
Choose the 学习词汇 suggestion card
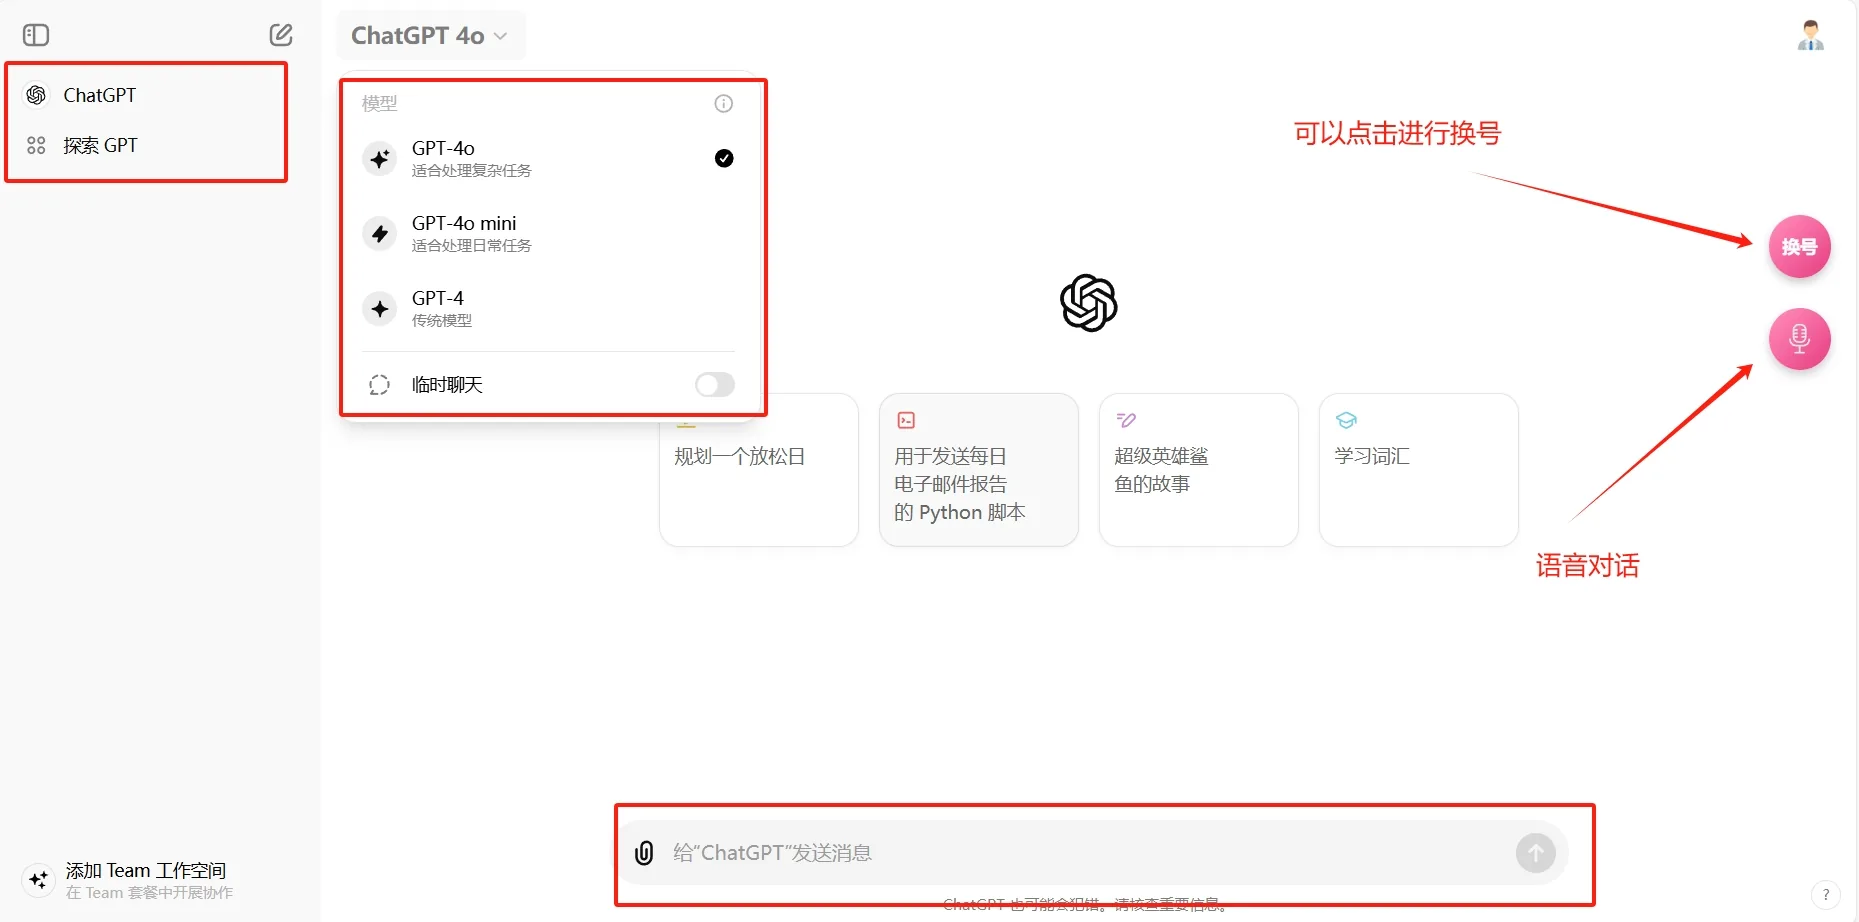(x=1419, y=470)
